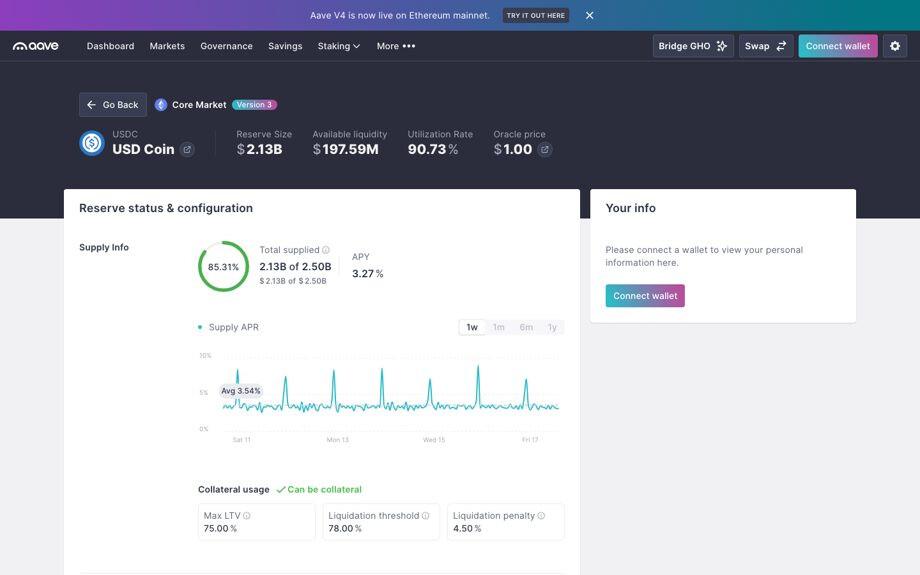
Task: Click Liquidation penalty info icon
Action: pyautogui.click(x=541, y=516)
